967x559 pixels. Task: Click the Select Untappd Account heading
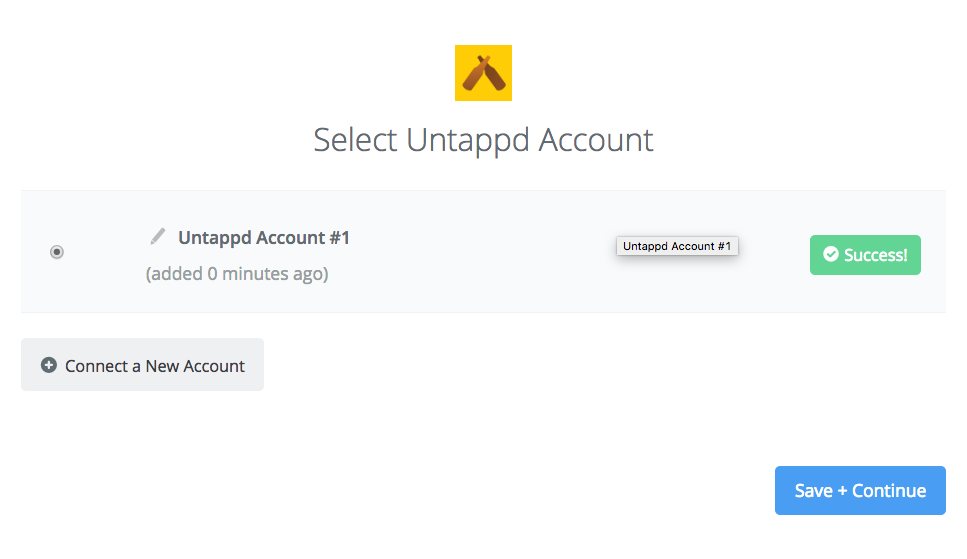point(484,140)
